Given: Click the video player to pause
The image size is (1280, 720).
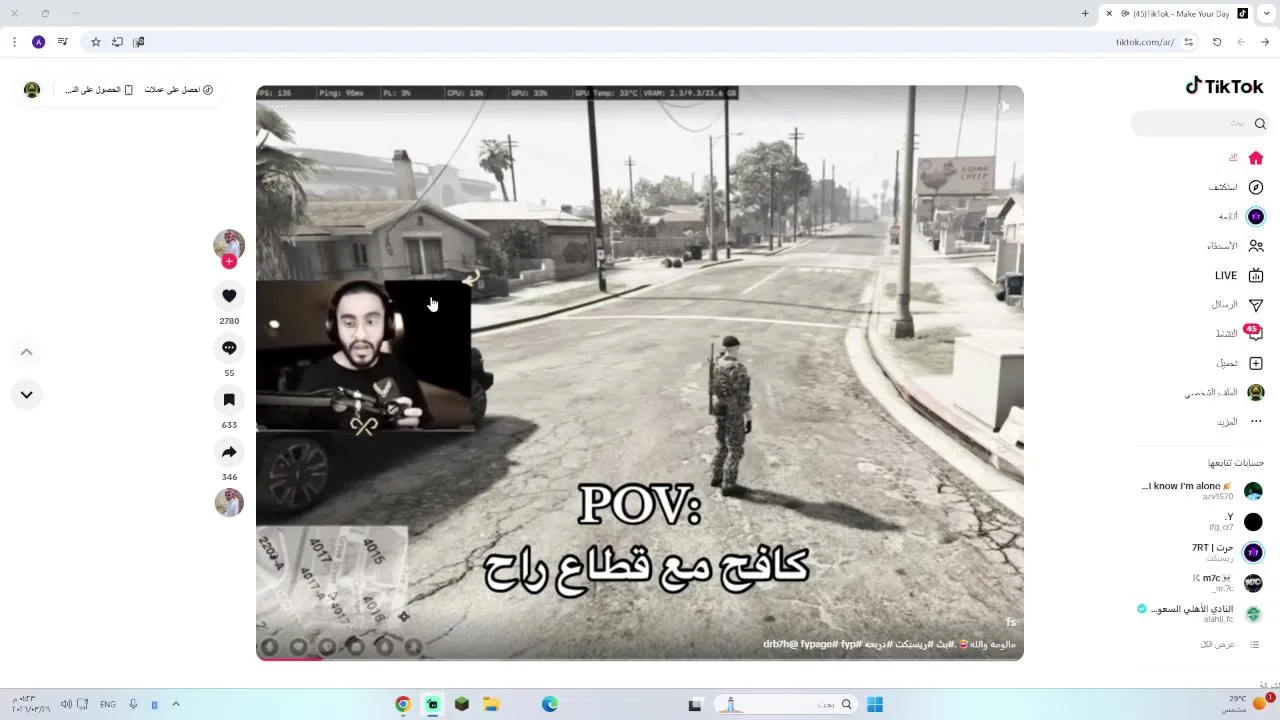Looking at the screenshot, I should [x=640, y=372].
